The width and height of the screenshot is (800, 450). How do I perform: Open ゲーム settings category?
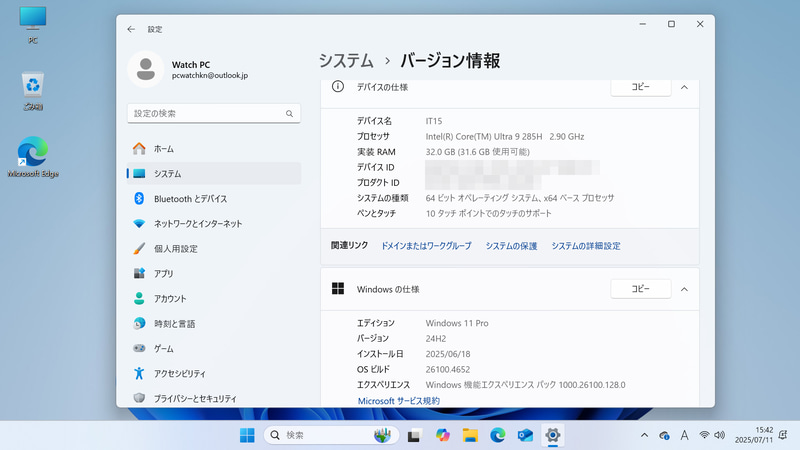(x=214, y=348)
